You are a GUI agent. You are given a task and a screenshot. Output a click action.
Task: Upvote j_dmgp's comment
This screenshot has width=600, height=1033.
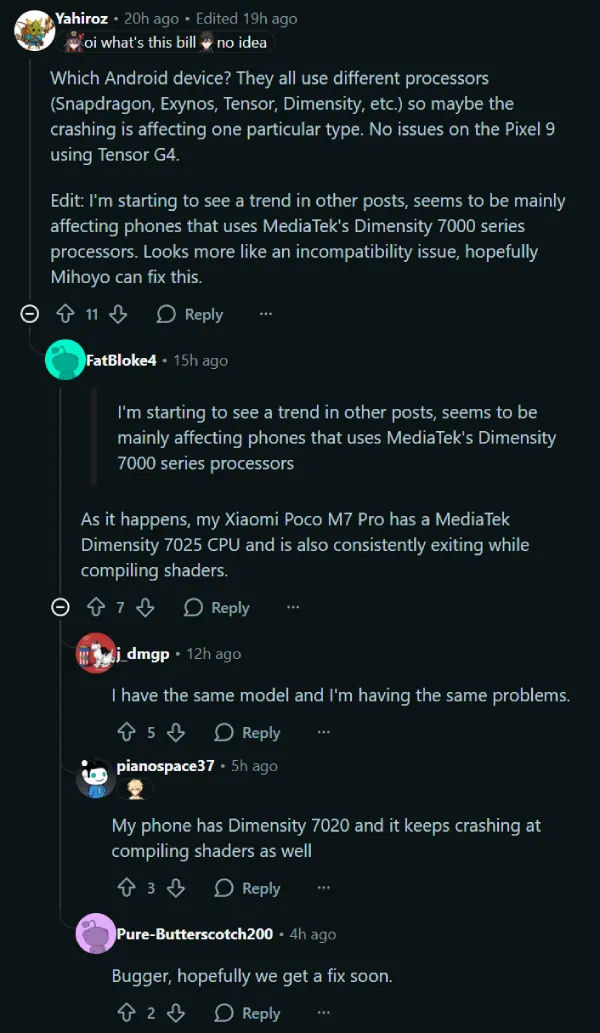[x=126, y=732]
